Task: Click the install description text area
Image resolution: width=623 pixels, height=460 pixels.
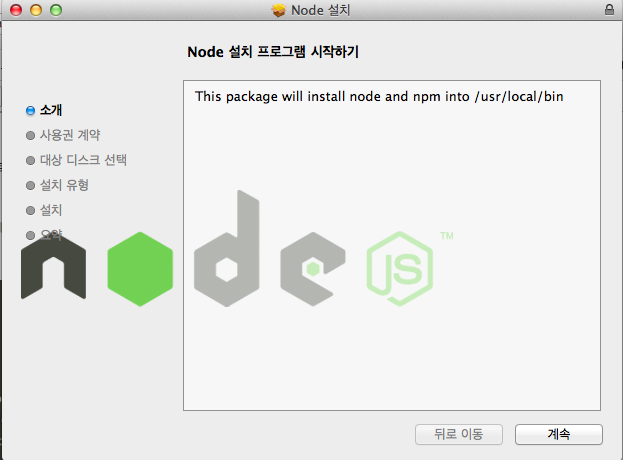Action: click(x=392, y=245)
